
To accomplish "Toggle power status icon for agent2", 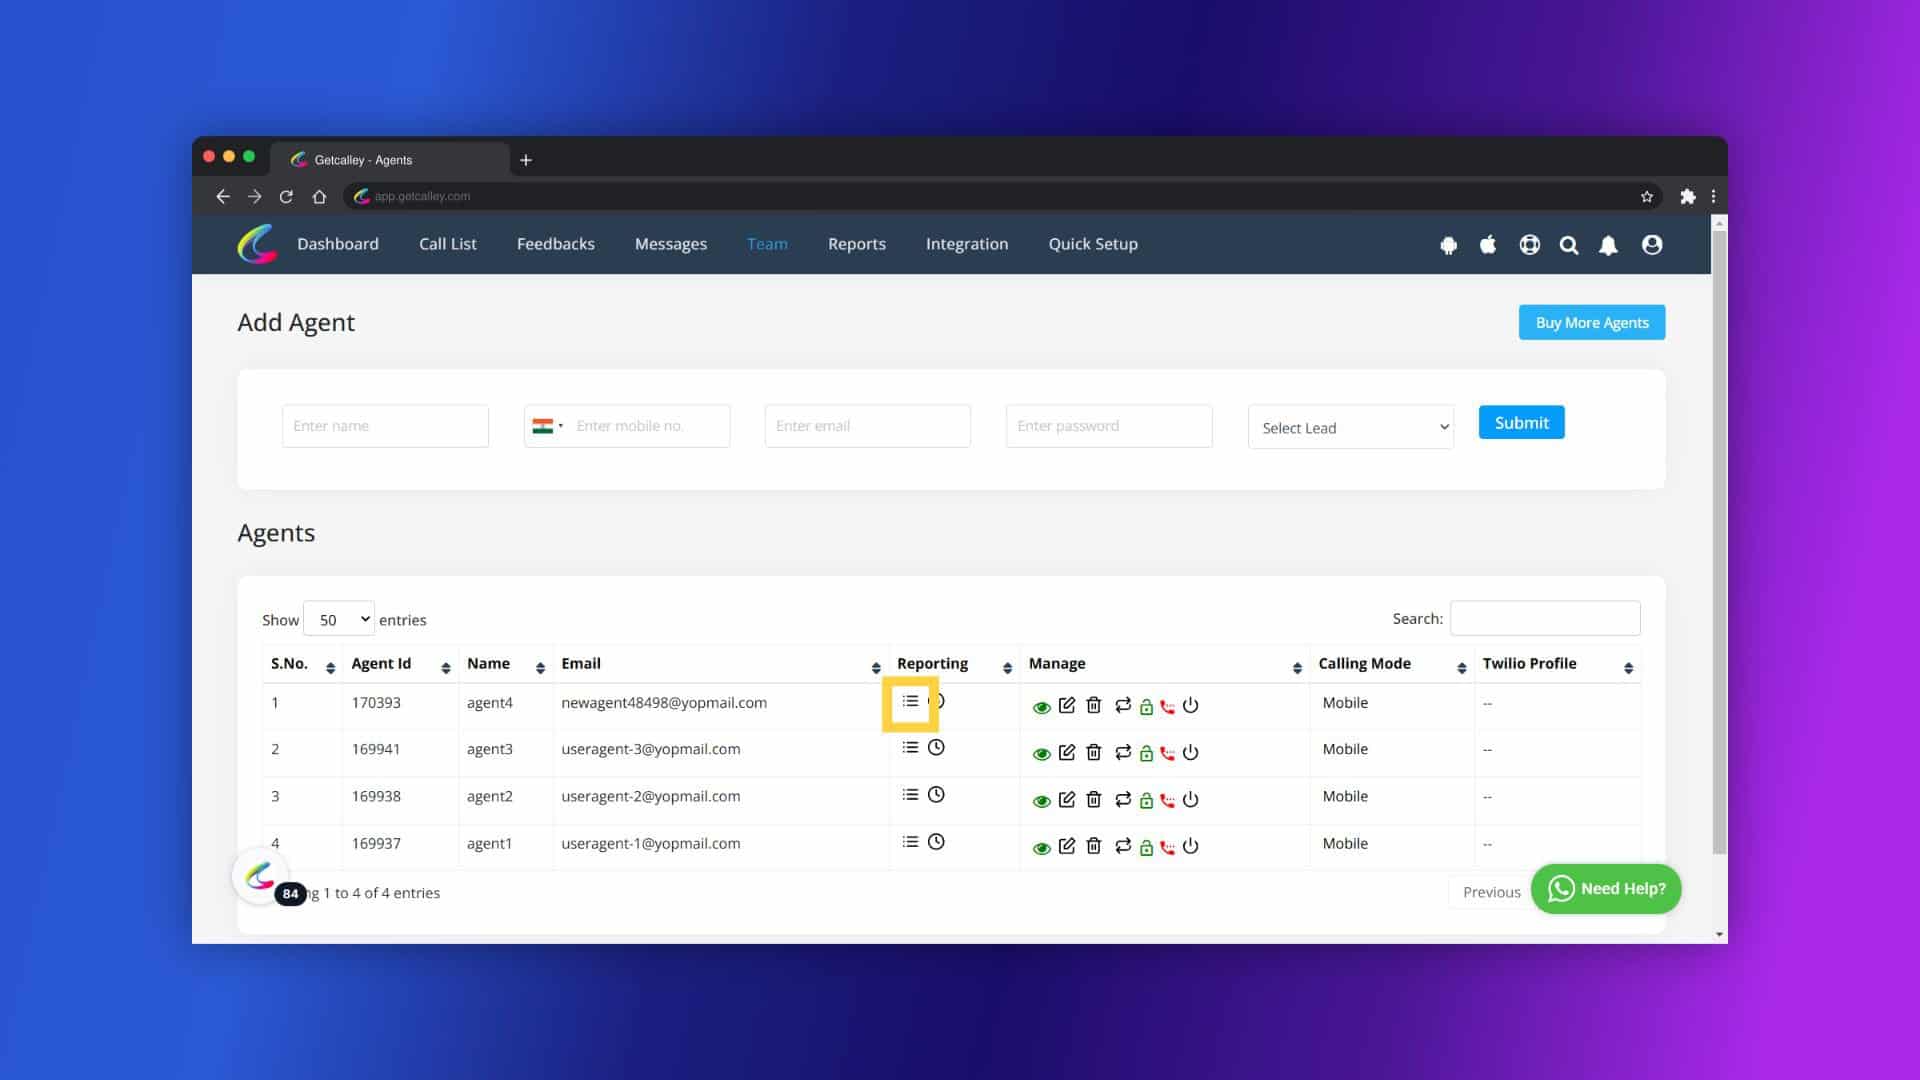I will tap(1189, 799).
